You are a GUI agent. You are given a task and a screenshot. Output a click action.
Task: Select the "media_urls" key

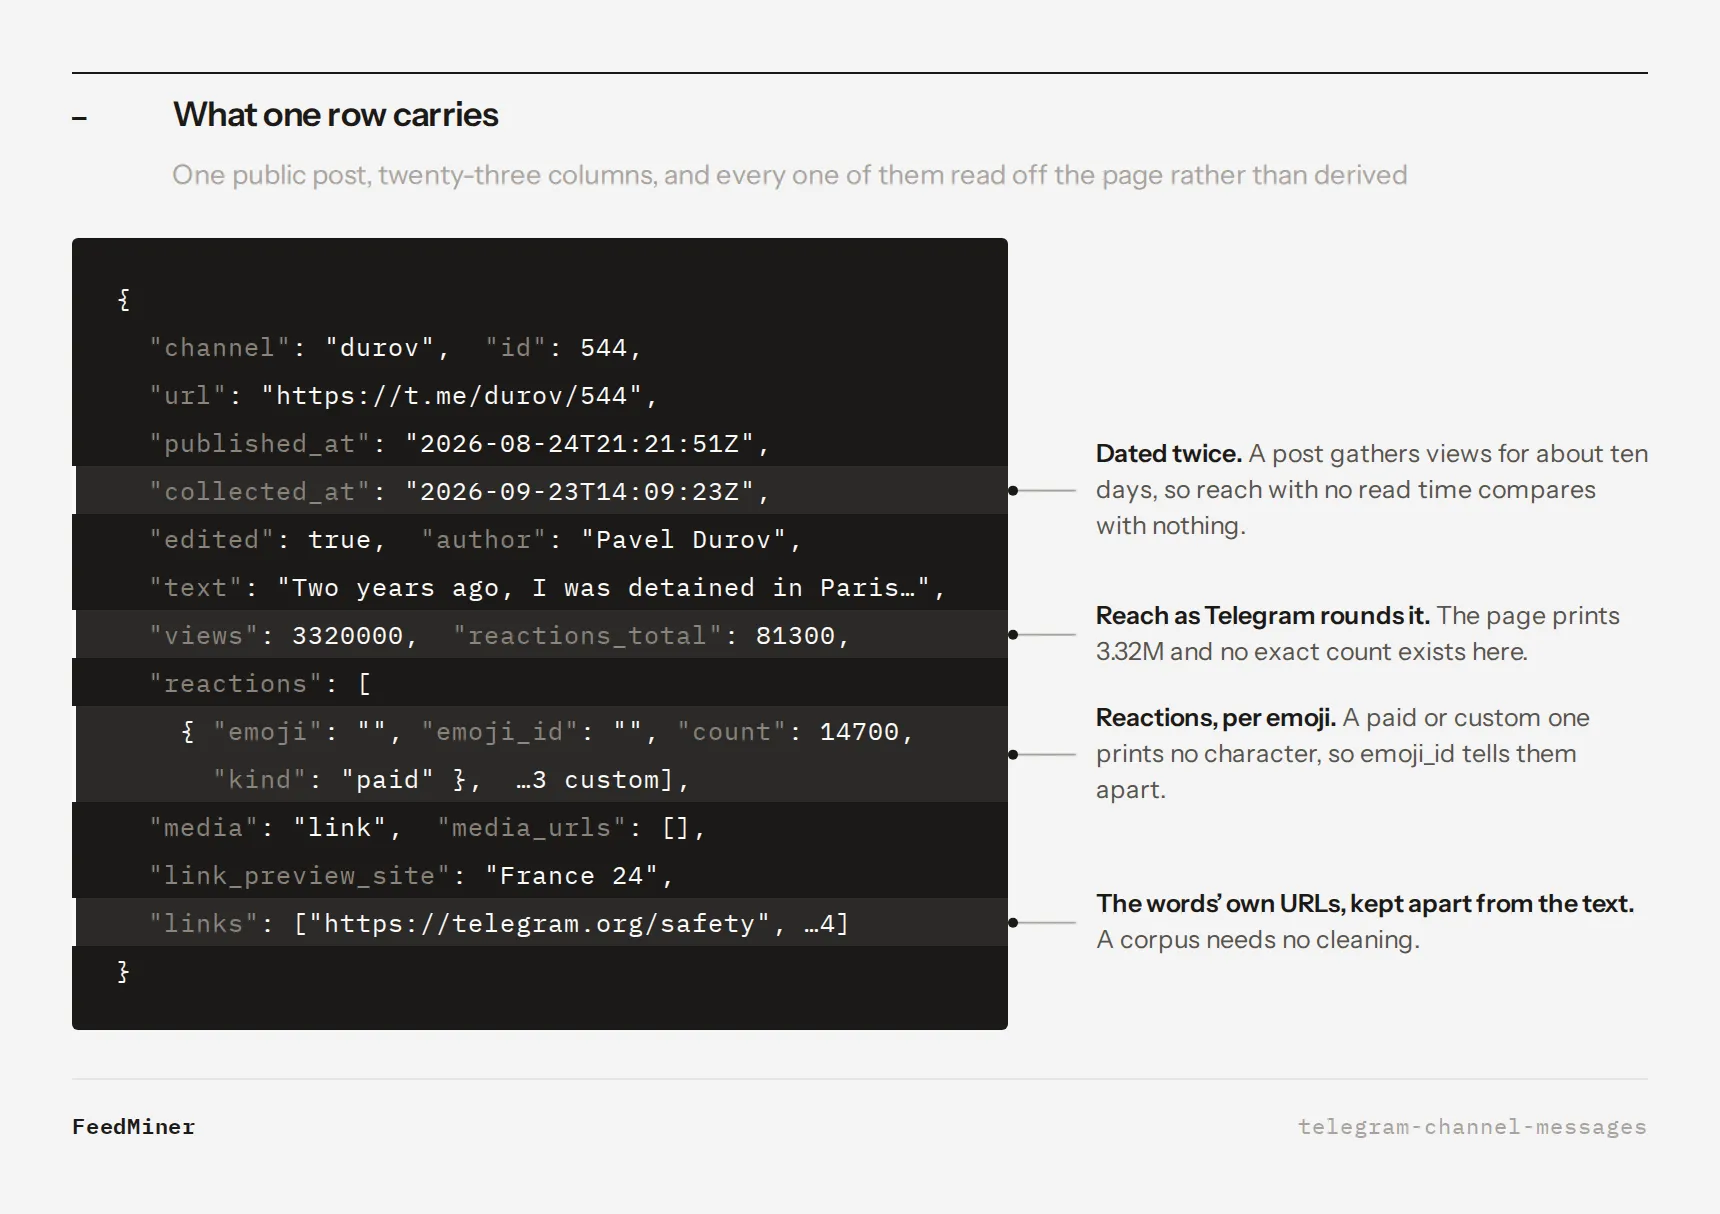pos(532,828)
